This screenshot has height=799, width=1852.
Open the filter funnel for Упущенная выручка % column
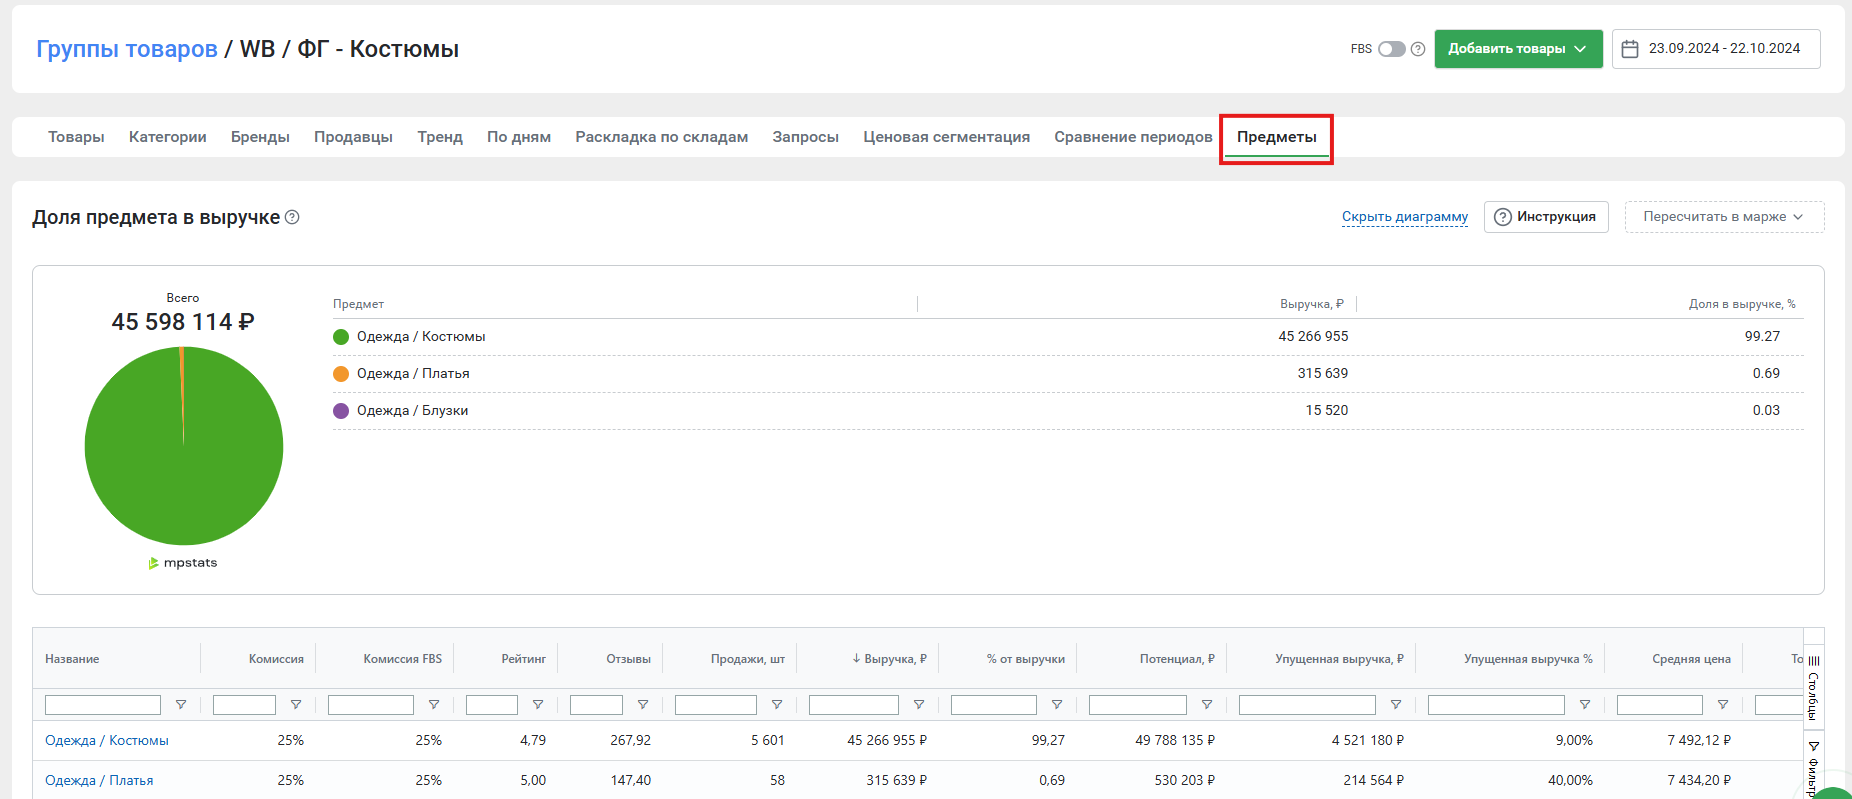1585,705
